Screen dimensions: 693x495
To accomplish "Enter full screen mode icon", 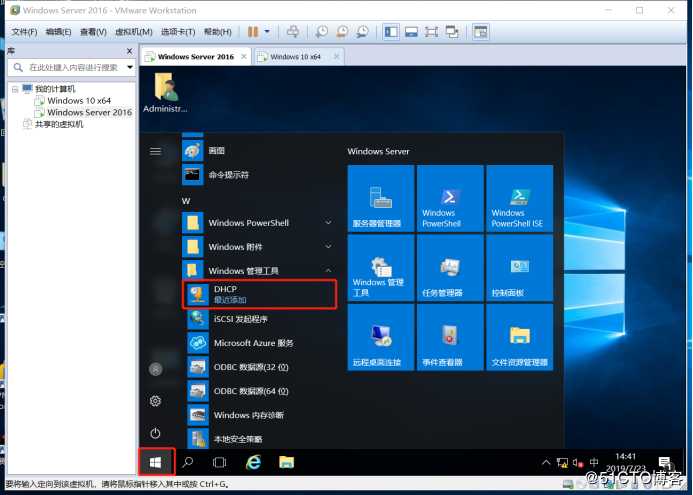I will [x=431, y=32].
